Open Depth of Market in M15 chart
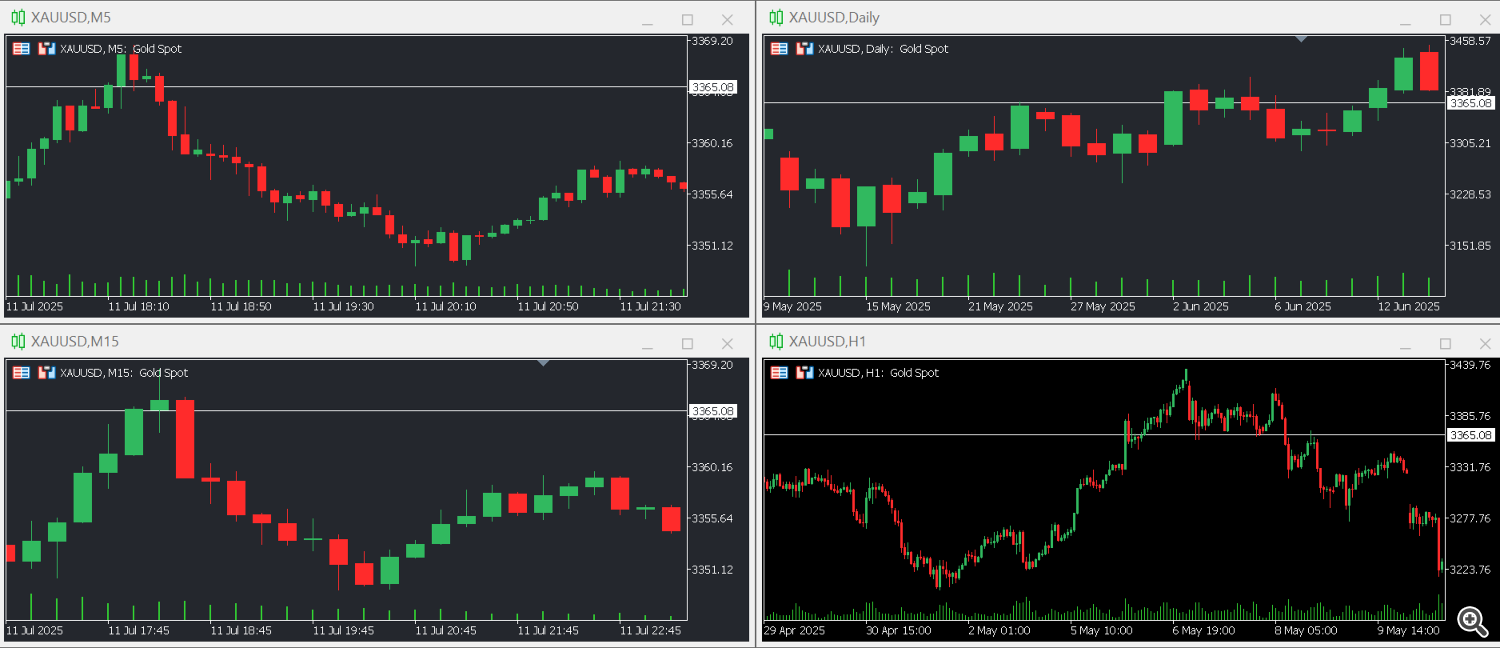Image resolution: width=1500 pixels, height=648 pixels. tap(46, 372)
